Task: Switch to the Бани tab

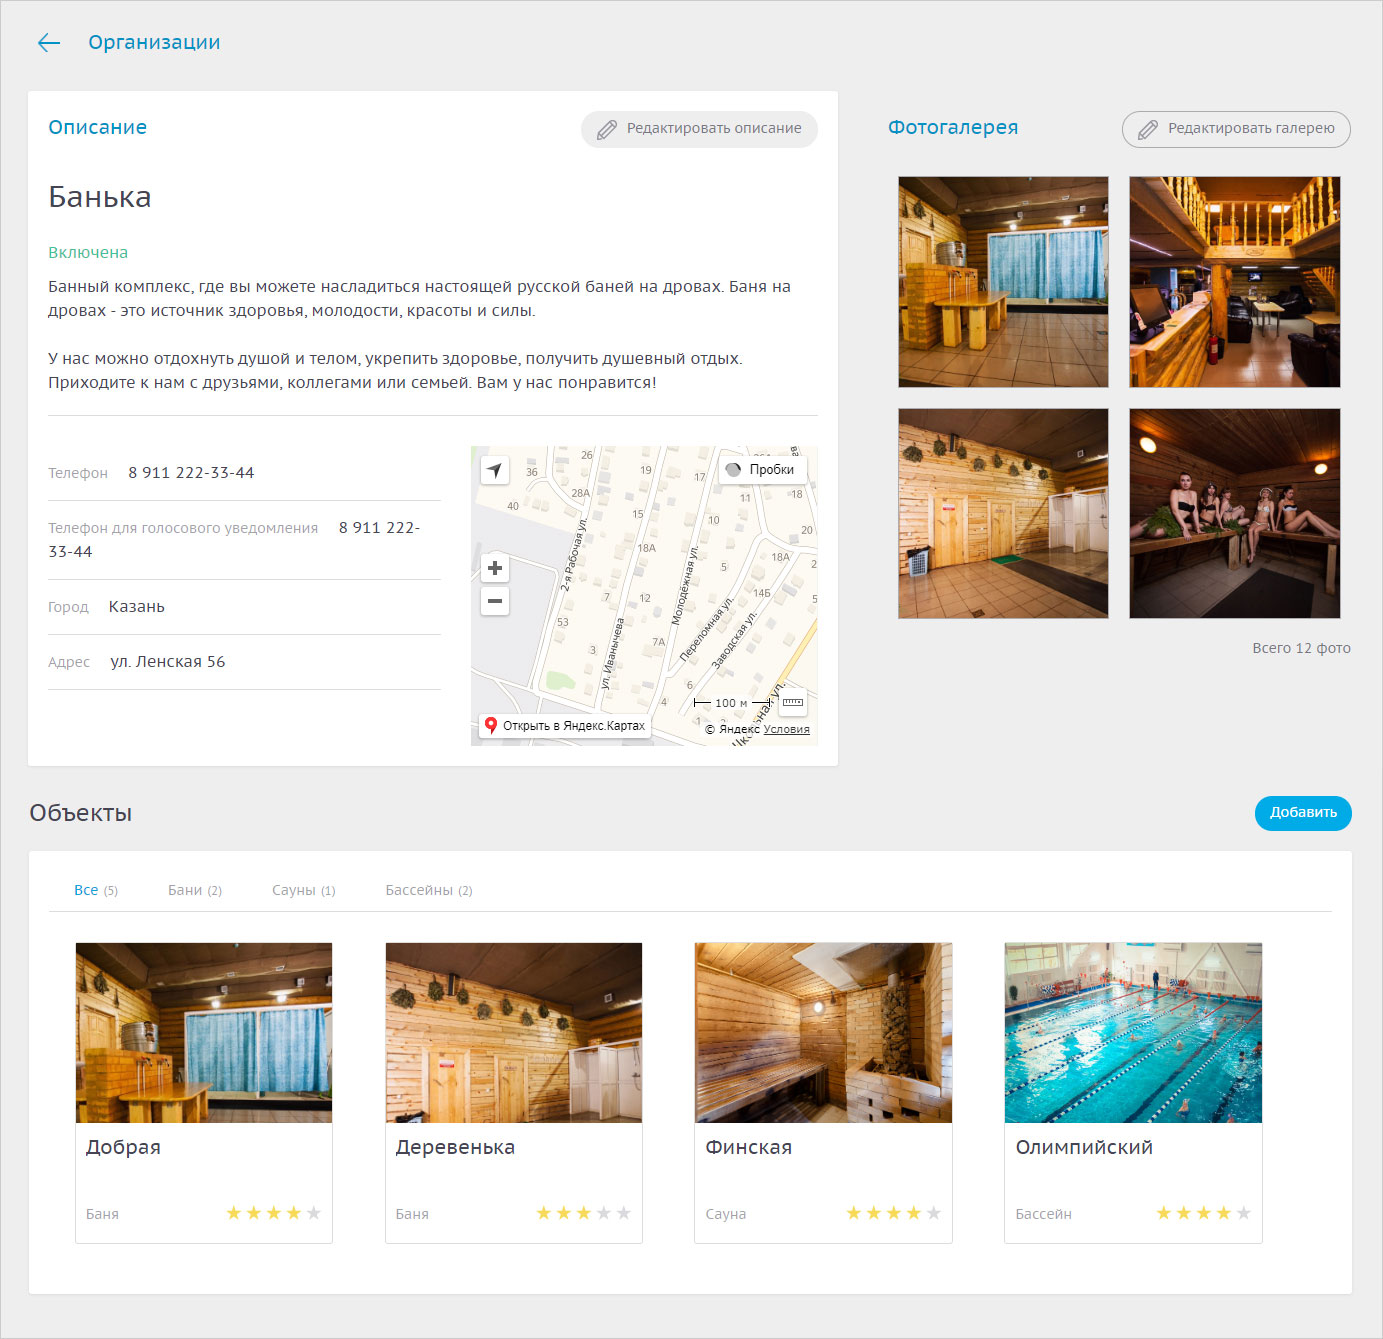Action: click(x=195, y=890)
